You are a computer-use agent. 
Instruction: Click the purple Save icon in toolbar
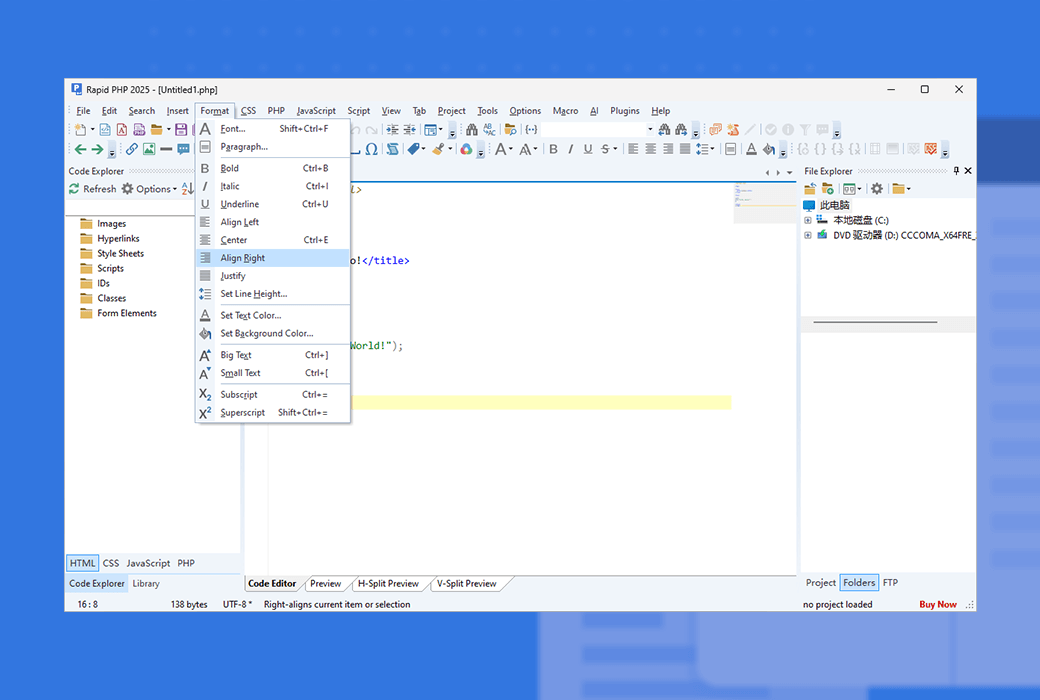tap(180, 129)
